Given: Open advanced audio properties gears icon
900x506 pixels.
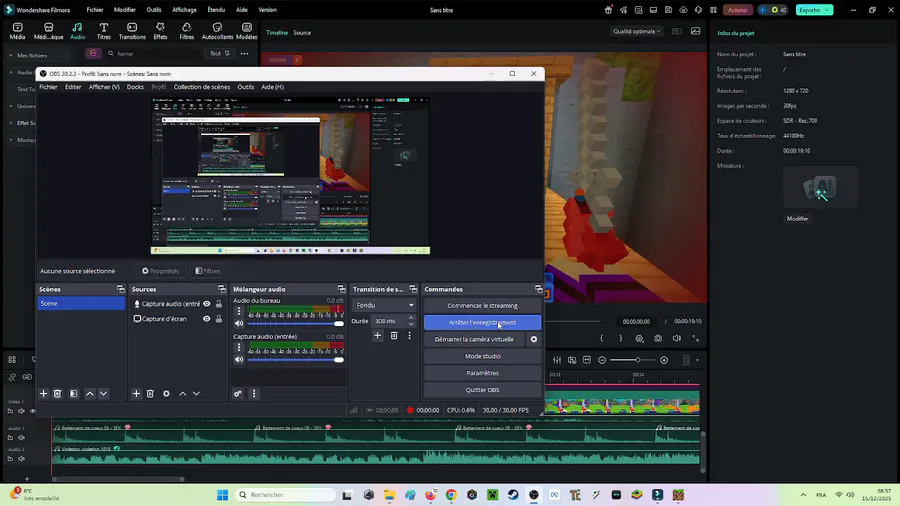Looking at the screenshot, I should (238, 394).
